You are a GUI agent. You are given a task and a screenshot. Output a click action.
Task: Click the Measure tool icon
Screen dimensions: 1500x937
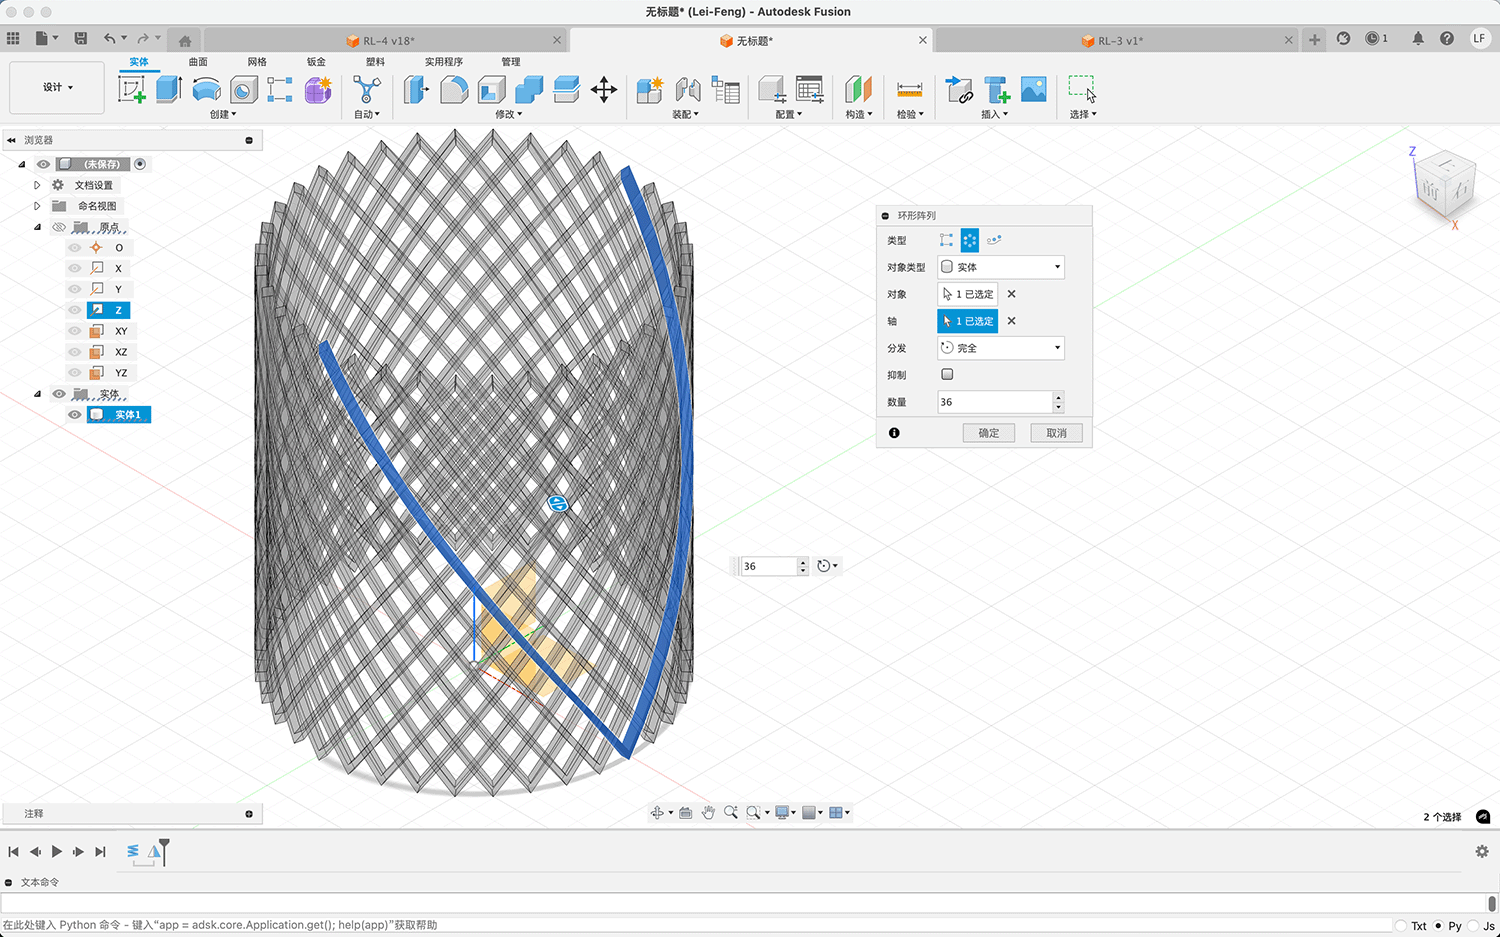click(x=909, y=90)
